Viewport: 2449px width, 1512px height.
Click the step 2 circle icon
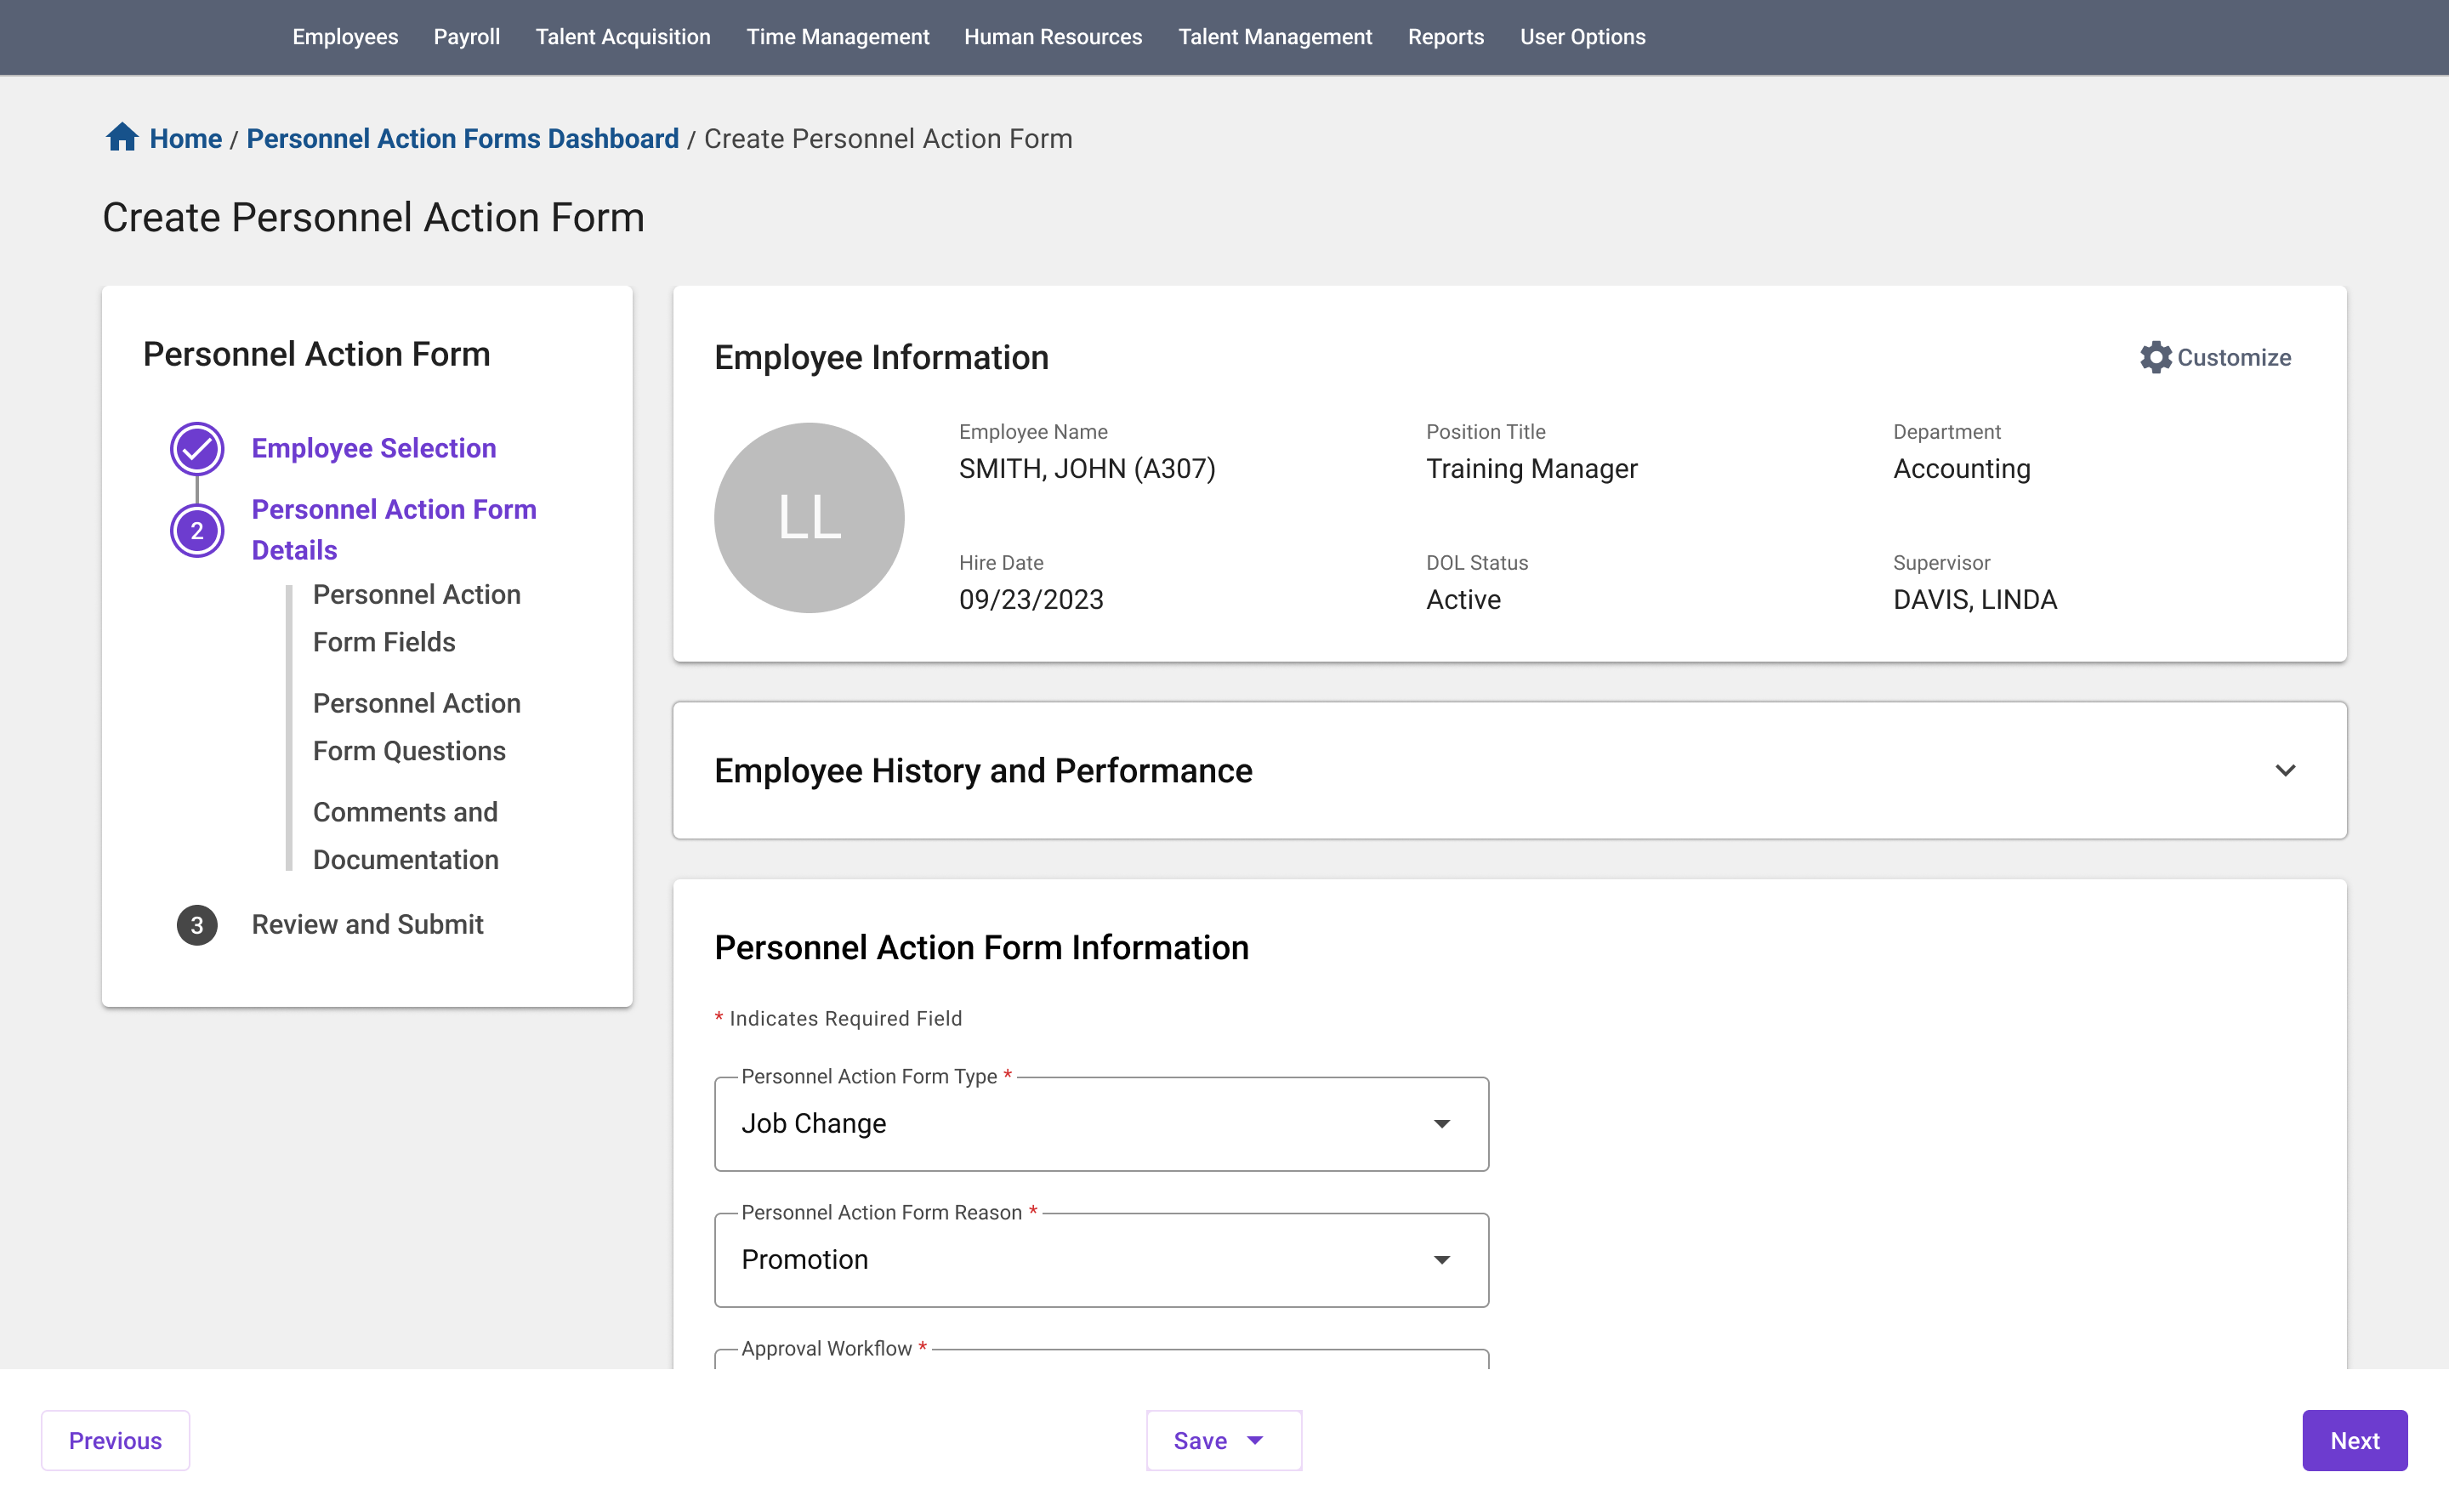(197, 530)
